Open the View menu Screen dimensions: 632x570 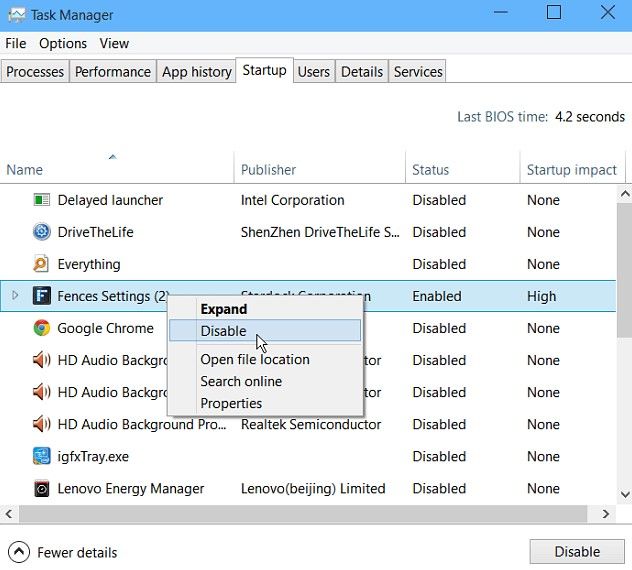point(114,43)
